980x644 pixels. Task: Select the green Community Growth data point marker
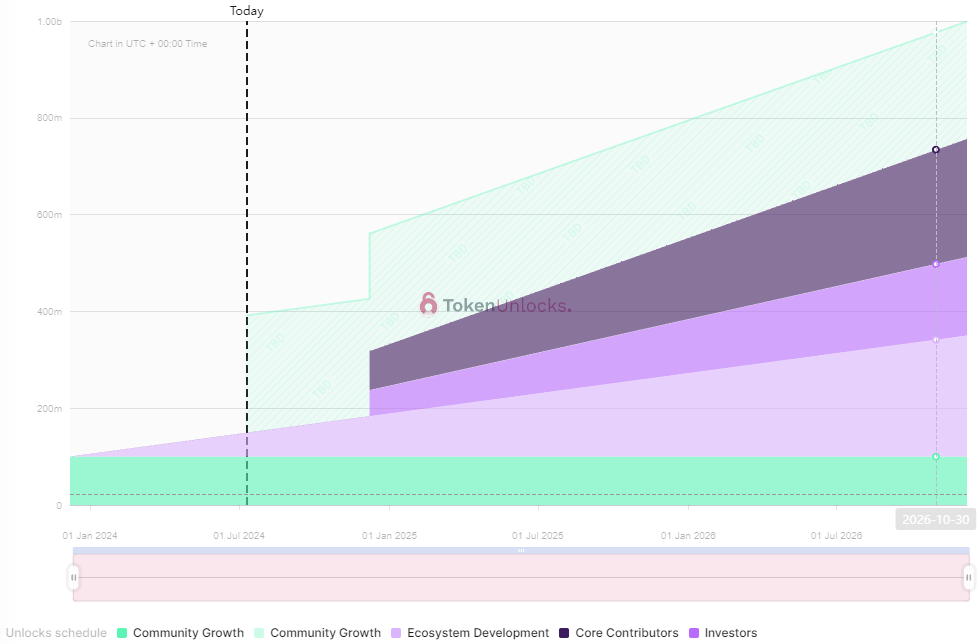click(936, 457)
